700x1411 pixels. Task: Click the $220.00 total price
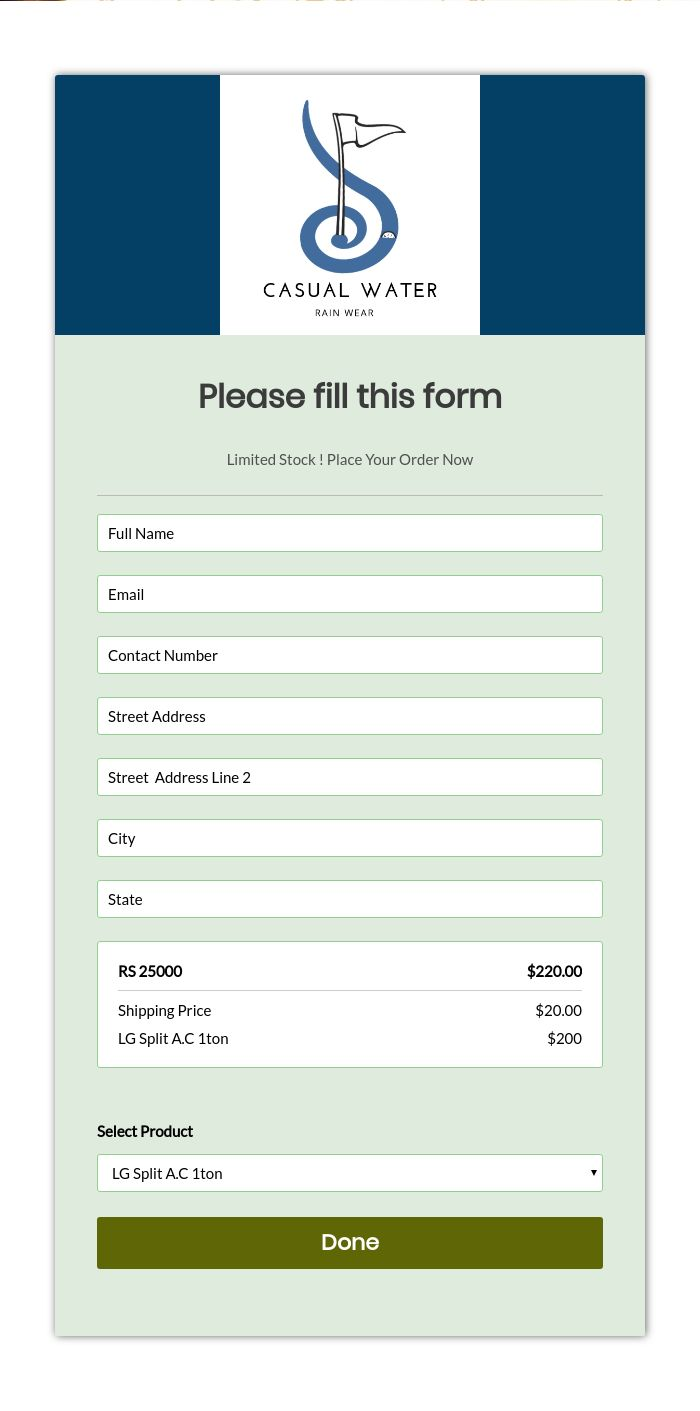click(554, 971)
